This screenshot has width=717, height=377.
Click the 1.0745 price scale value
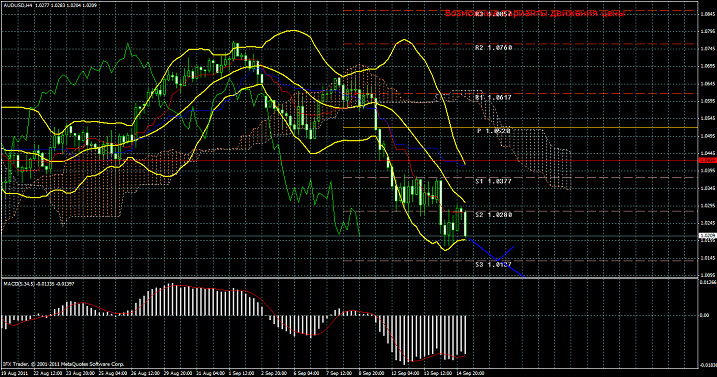pos(708,48)
